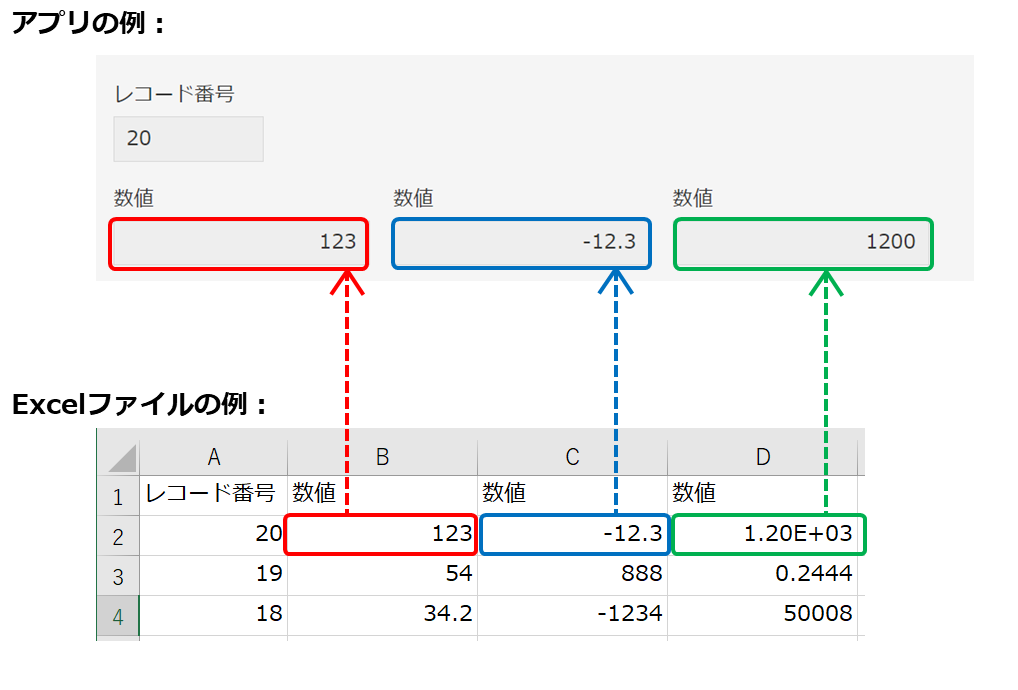Click cell B4 containing 34.2
The width and height of the screenshot is (1018, 690).
click(x=382, y=615)
